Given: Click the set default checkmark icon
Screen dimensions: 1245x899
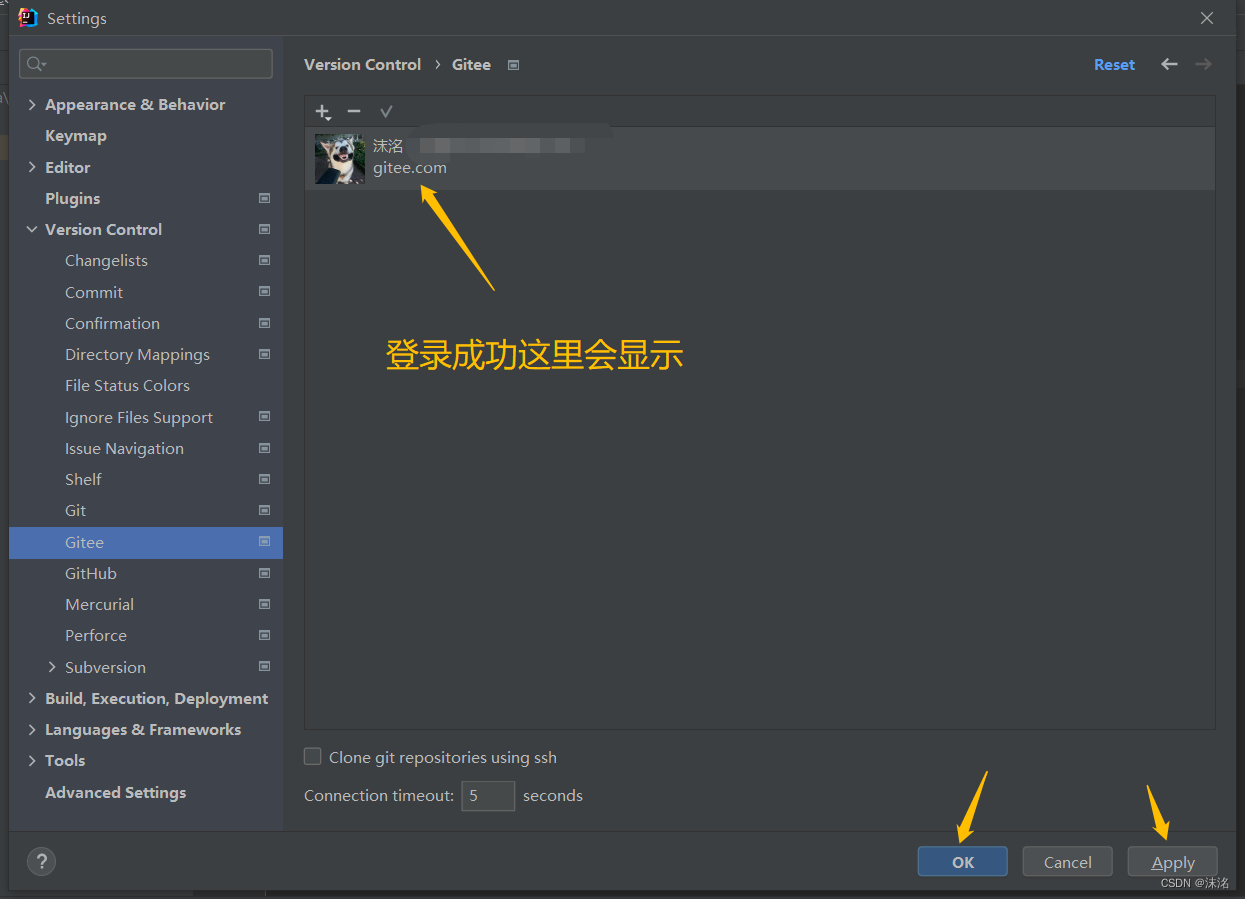Looking at the screenshot, I should click(x=386, y=112).
